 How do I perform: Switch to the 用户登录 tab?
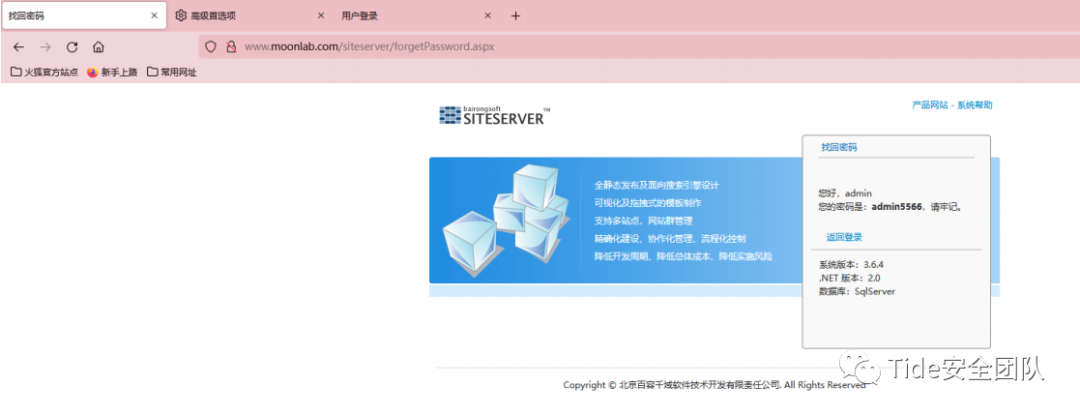tap(418, 16)
